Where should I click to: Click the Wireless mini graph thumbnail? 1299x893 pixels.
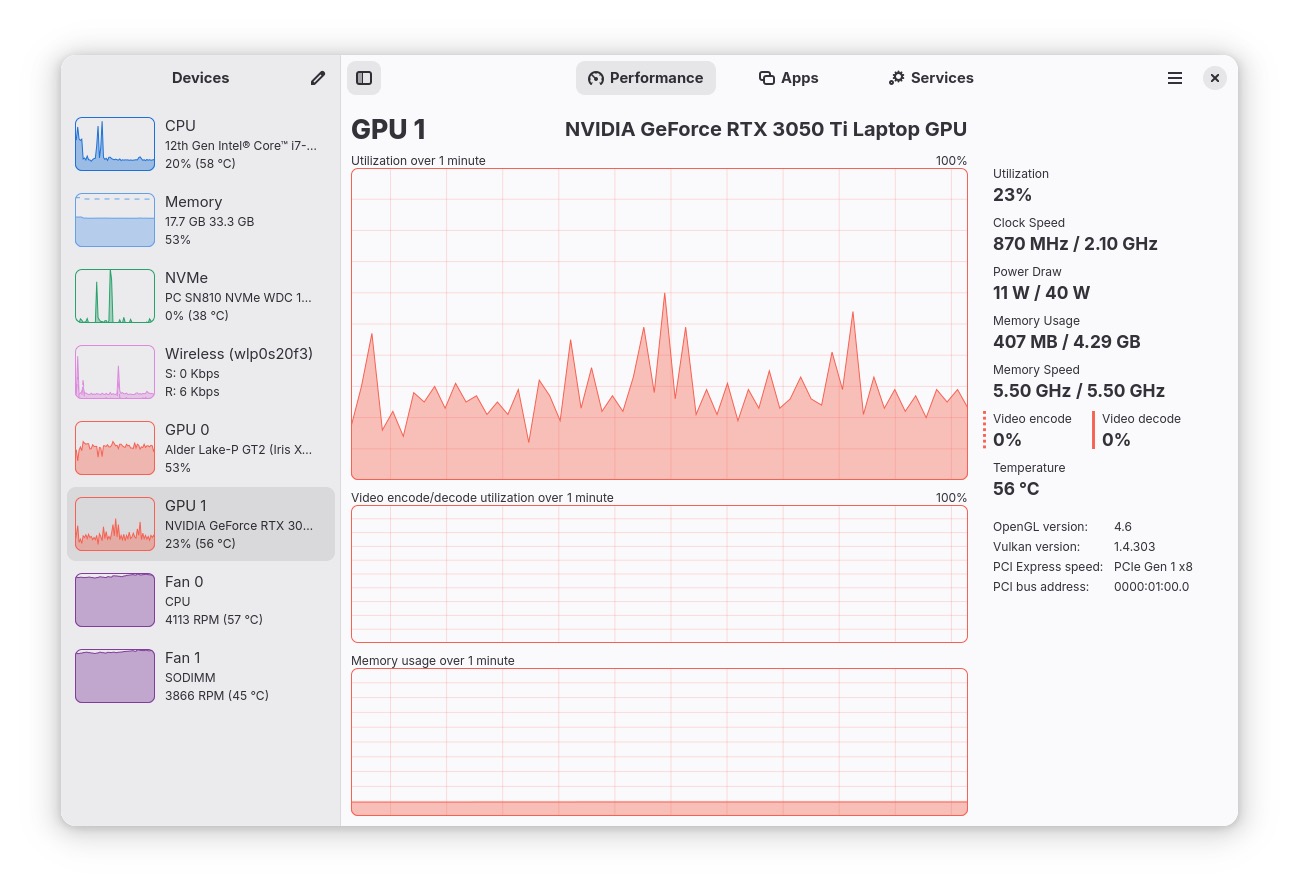[x=115, y=372]
